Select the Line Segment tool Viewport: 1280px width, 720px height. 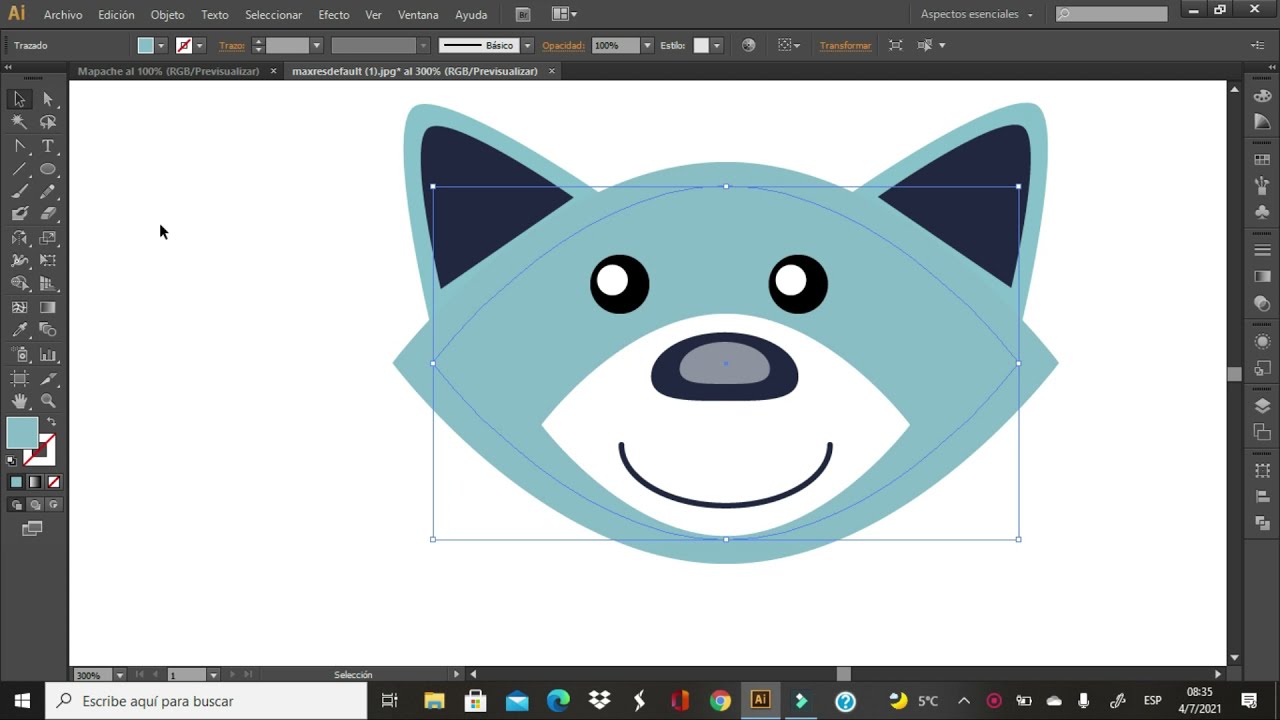[19, 169]
